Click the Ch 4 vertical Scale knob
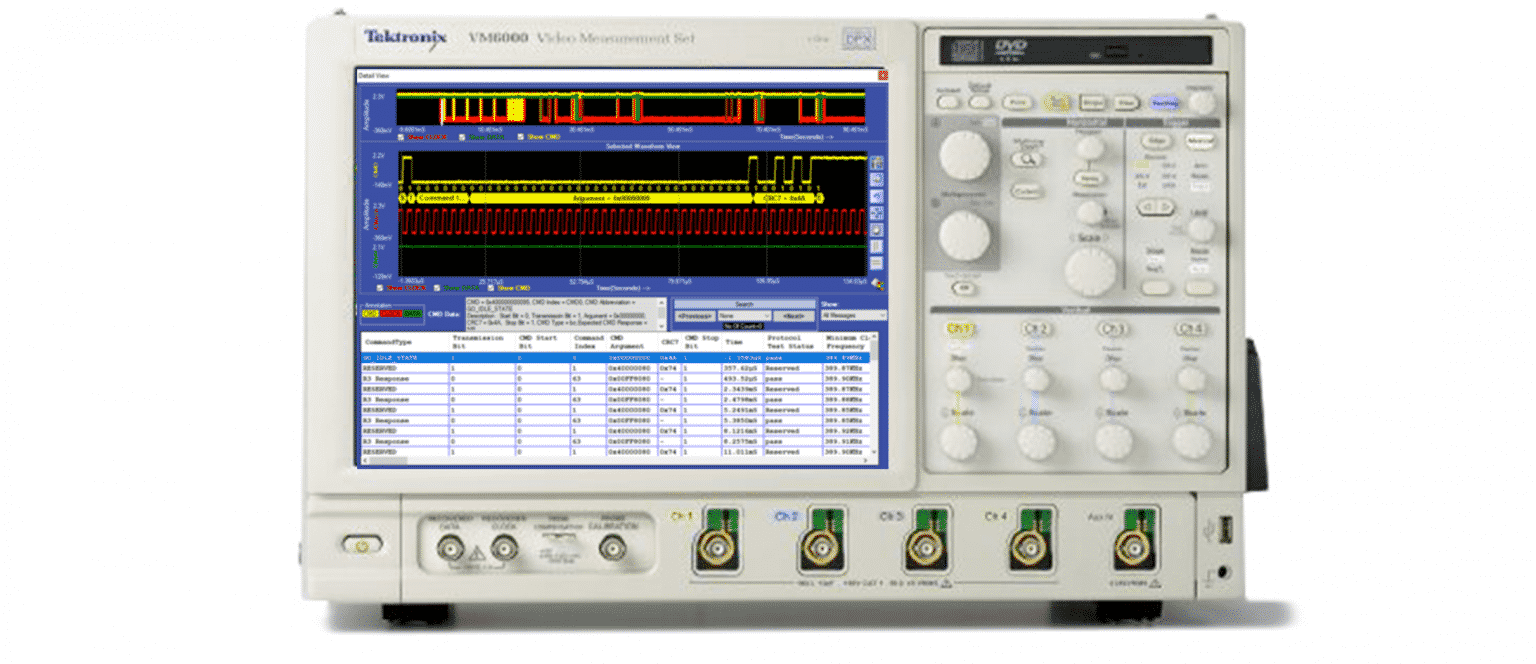1536x664 pixels. (1191, 440)
